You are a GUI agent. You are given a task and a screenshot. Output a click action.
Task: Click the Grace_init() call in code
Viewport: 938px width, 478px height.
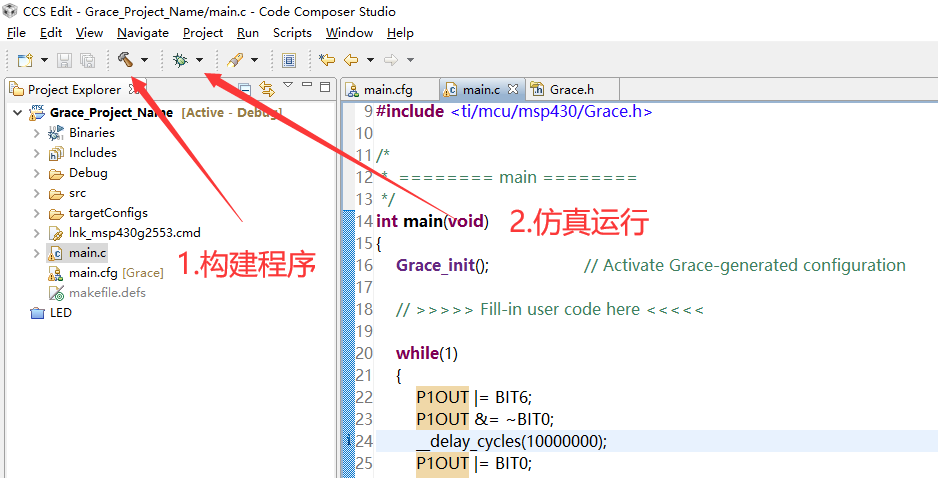tap(442, 265)
